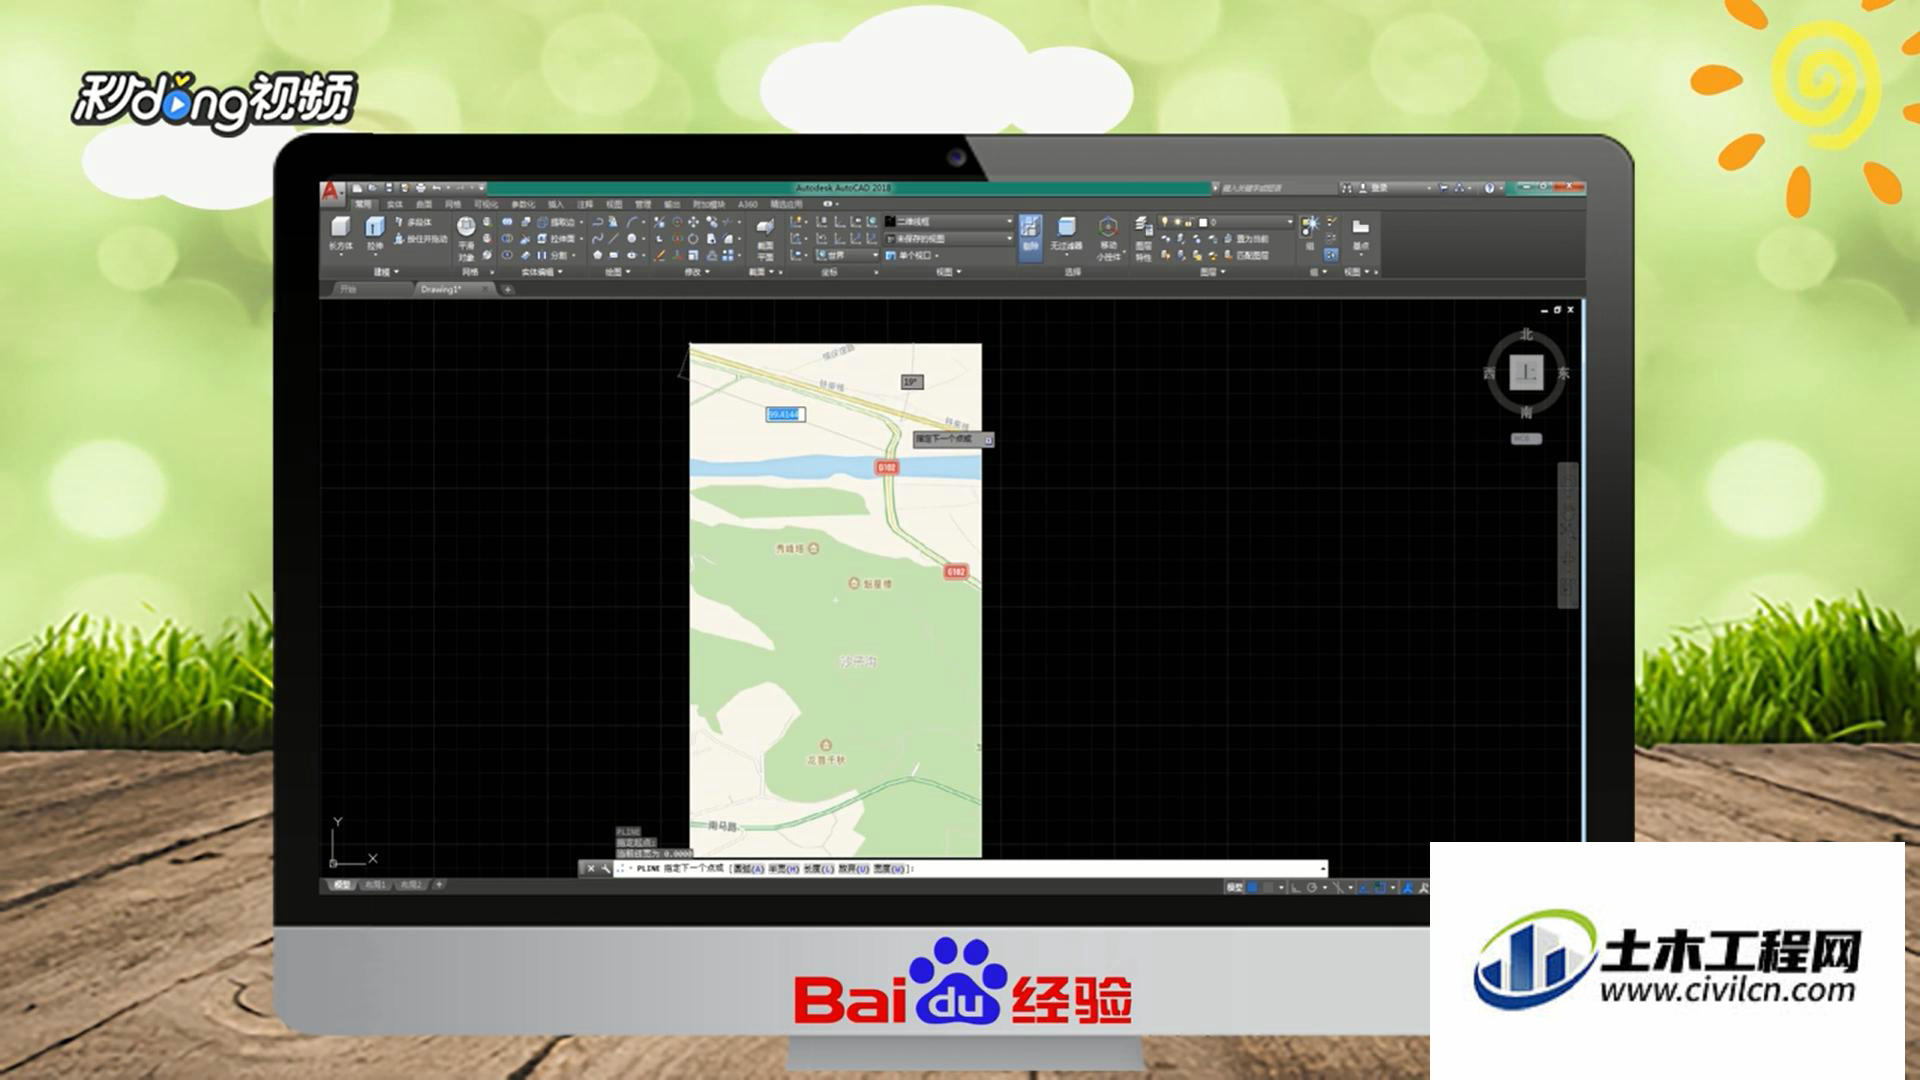The height and width of the screenshot is (1080, 1920).
Task: Click the help question mark icon
Action: [x=1489, y=188]
